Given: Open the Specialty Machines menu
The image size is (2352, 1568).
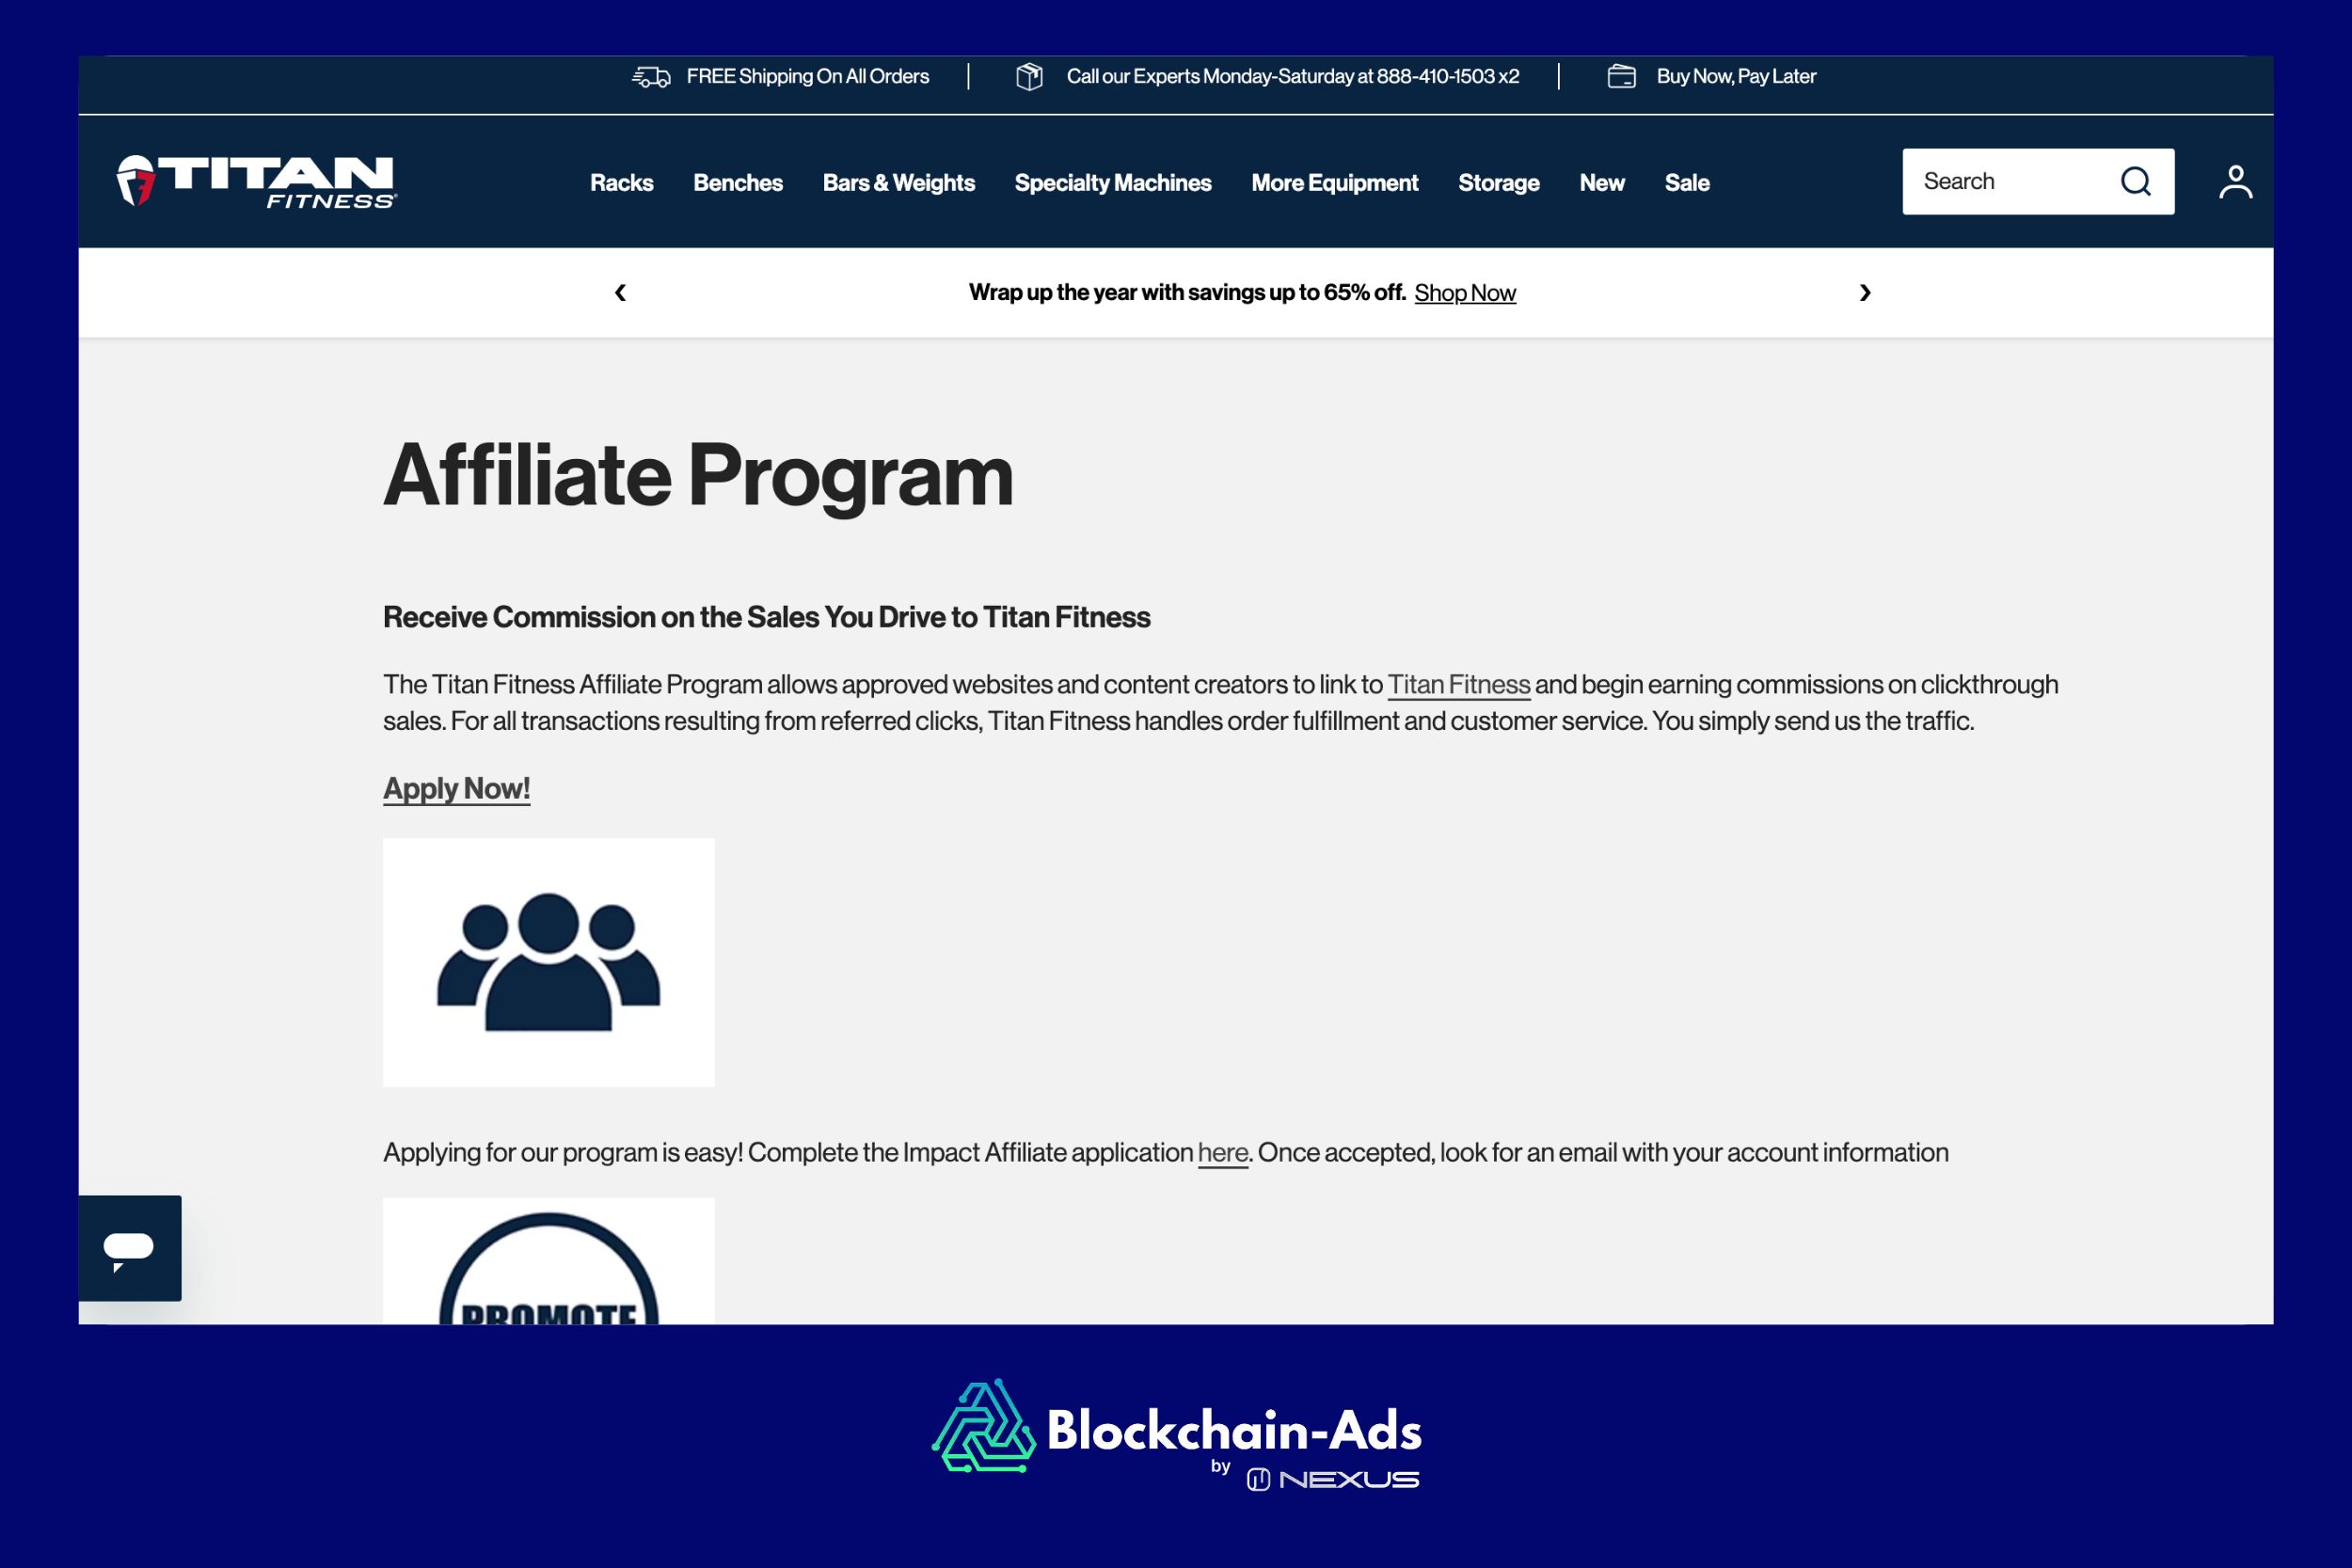Looking at the screenshot, I should click(1112, 183).
